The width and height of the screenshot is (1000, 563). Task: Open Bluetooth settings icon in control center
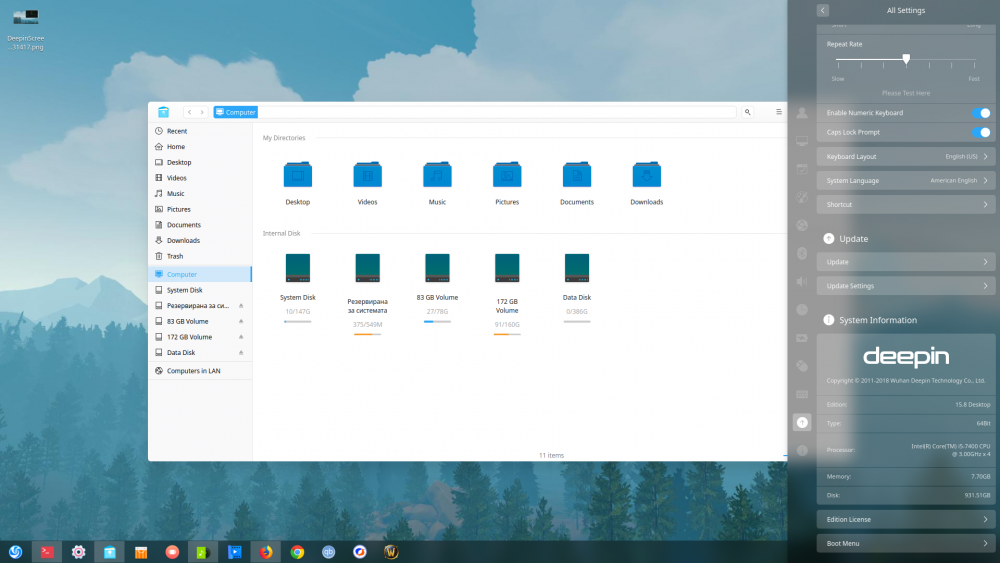point(802,253)
